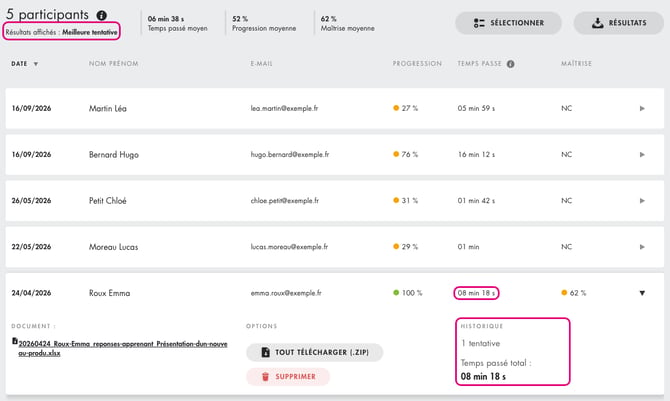Viewport: 670px width, 401px height.
Task: Click the download icon in Résultats
Action: pyautogui.click(x=598, y=23)
